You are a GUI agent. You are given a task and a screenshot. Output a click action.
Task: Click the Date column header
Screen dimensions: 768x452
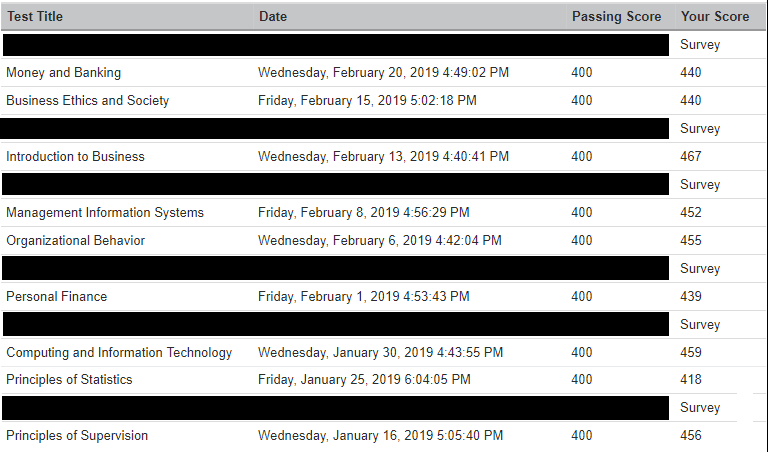pyautogui.click(x=273, y=16)
